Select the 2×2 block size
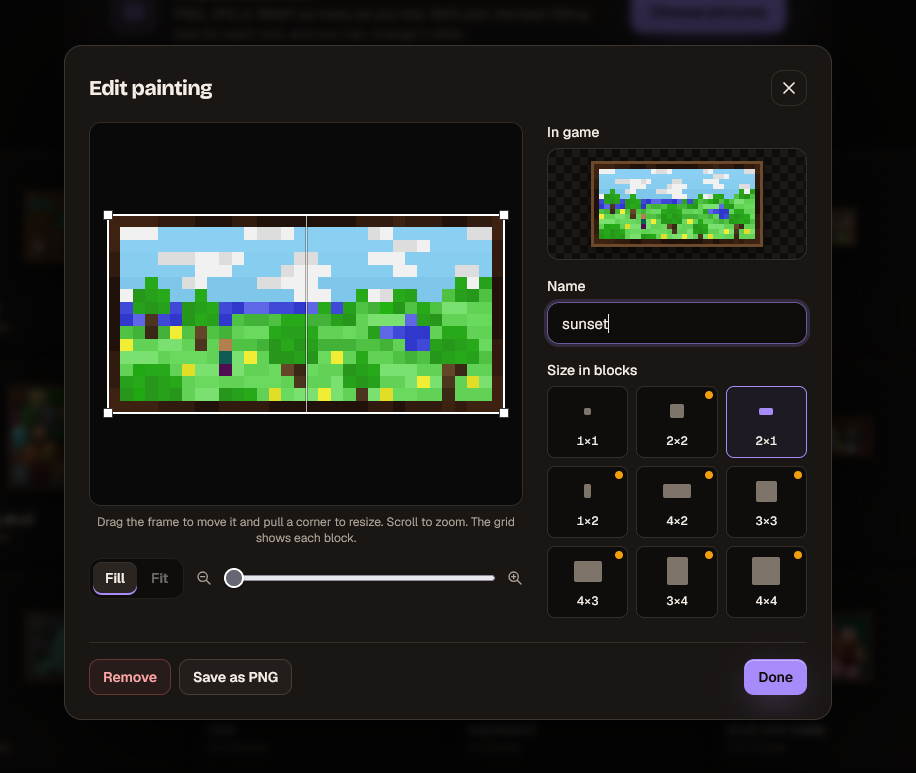The height and width of the screenshot is (773, 916). (676, 422)
